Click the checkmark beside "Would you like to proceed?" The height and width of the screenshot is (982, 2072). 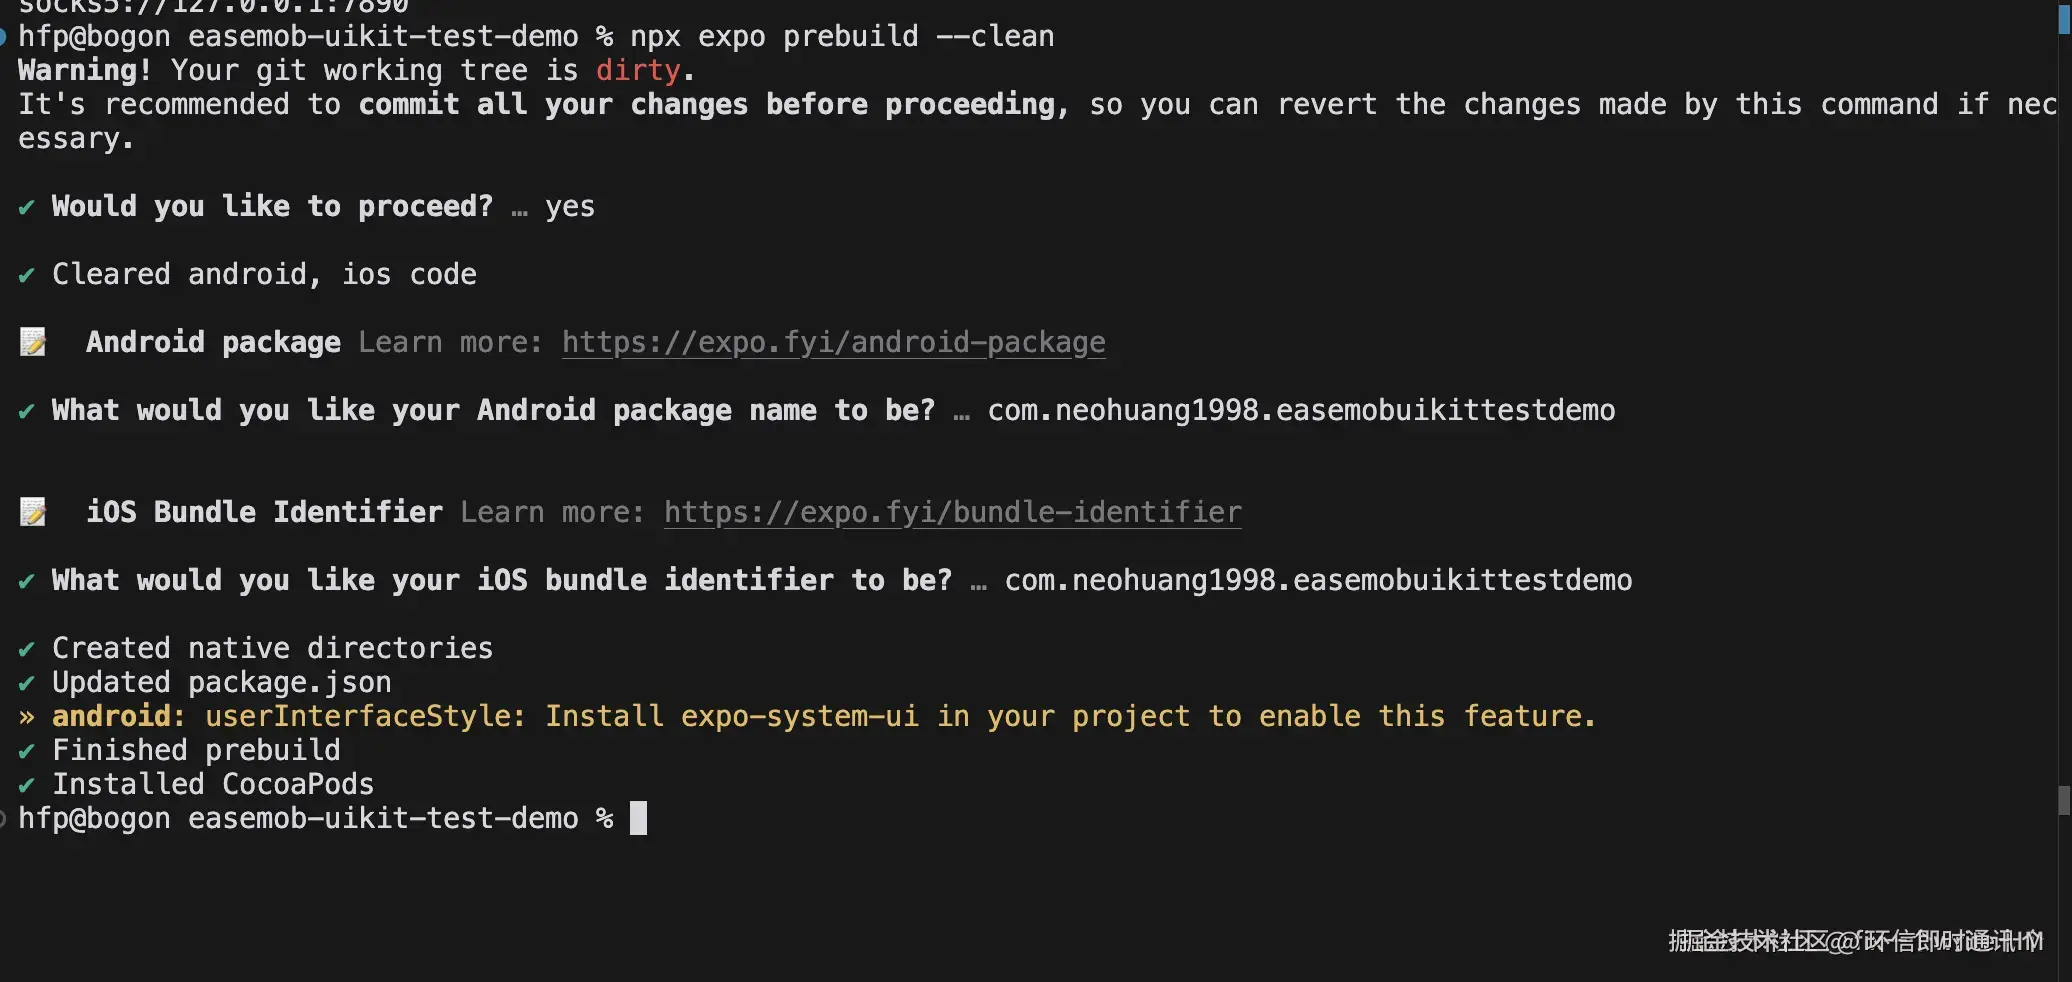27,207
